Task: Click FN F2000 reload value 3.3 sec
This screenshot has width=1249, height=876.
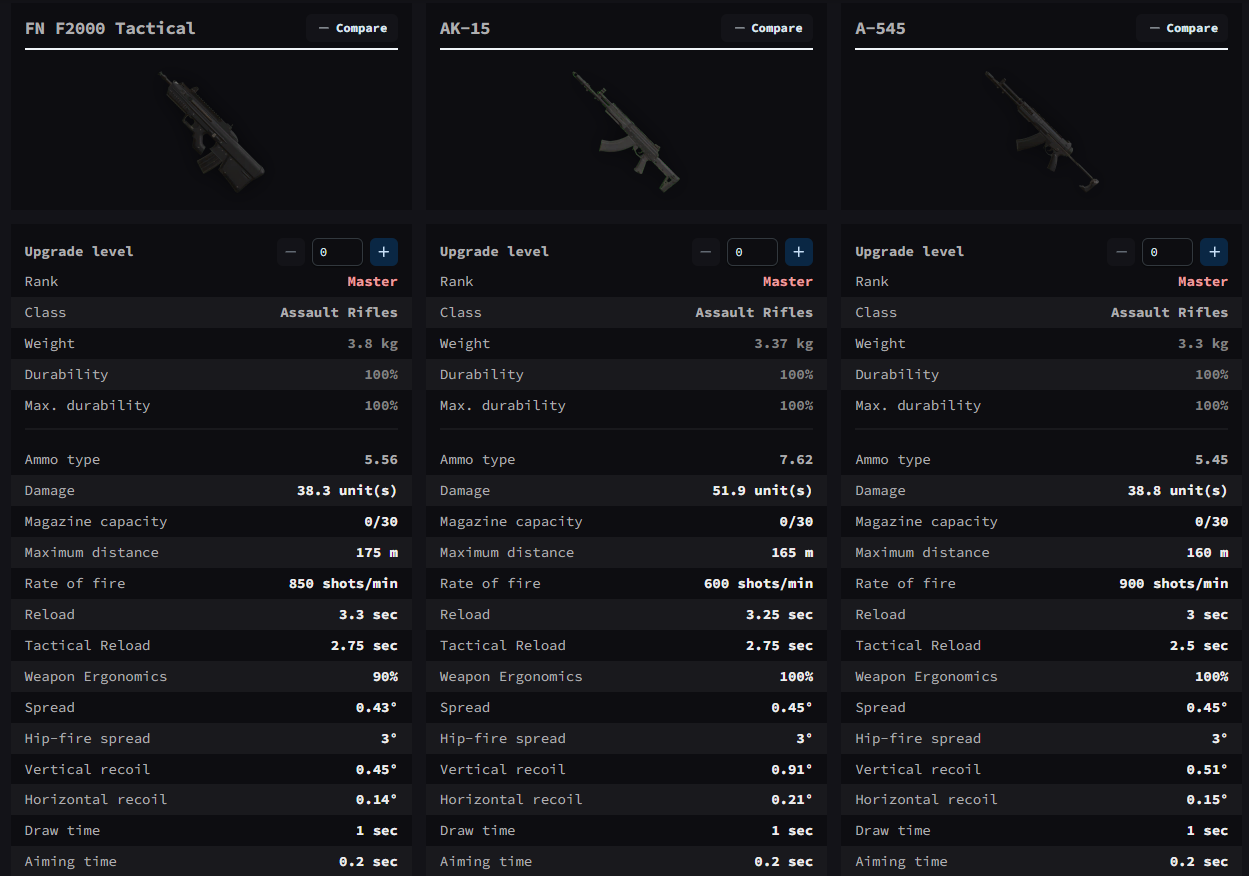Action: pyautogui.click(x=368, y=615)
